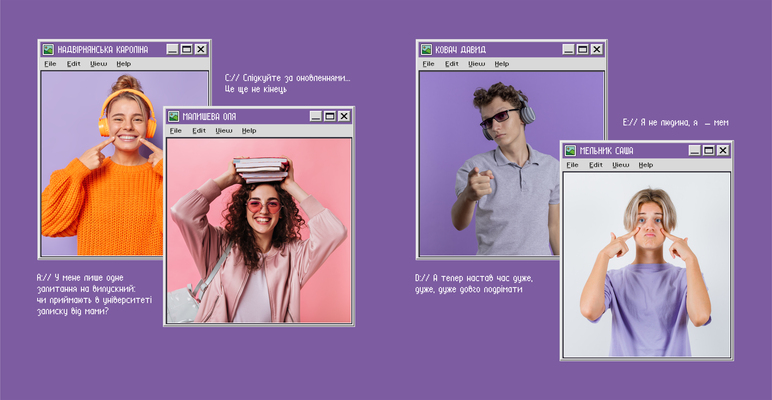Open Help menu in Ковач Давид window

tap(501, 64)
